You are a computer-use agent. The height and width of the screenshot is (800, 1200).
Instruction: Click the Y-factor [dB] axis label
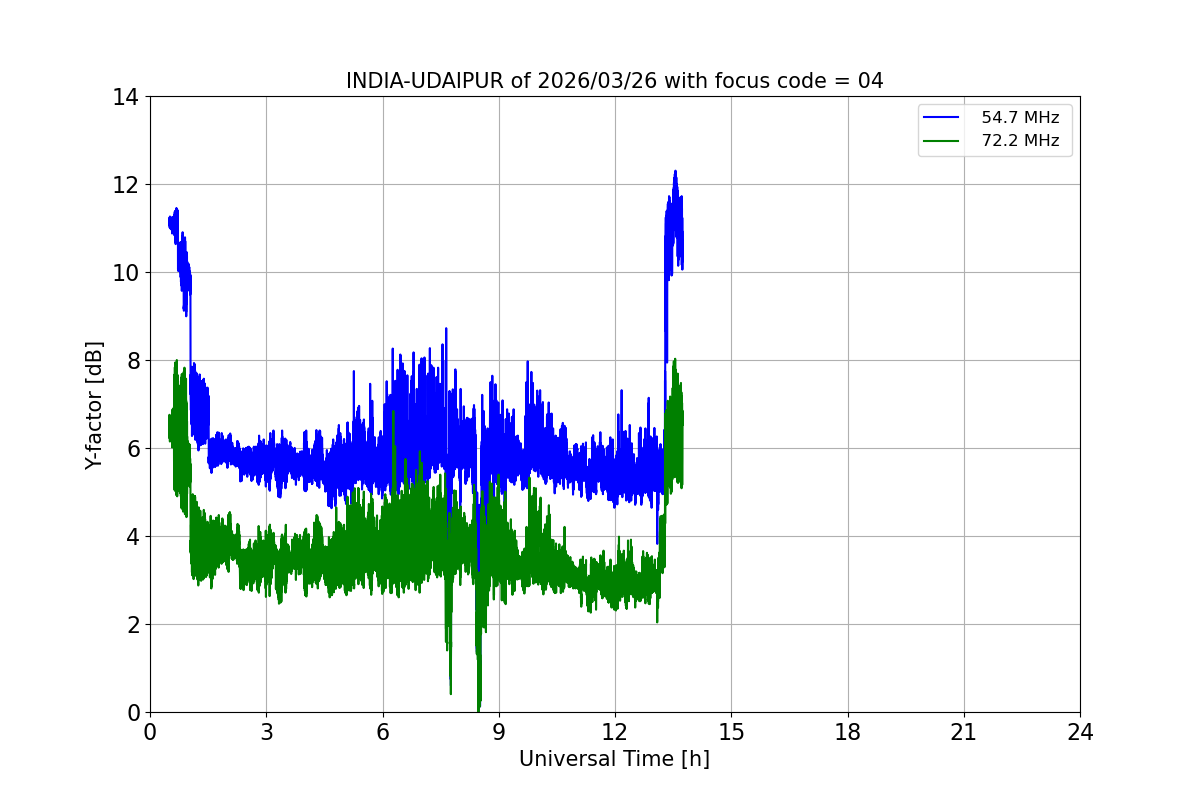pos(94,405)
